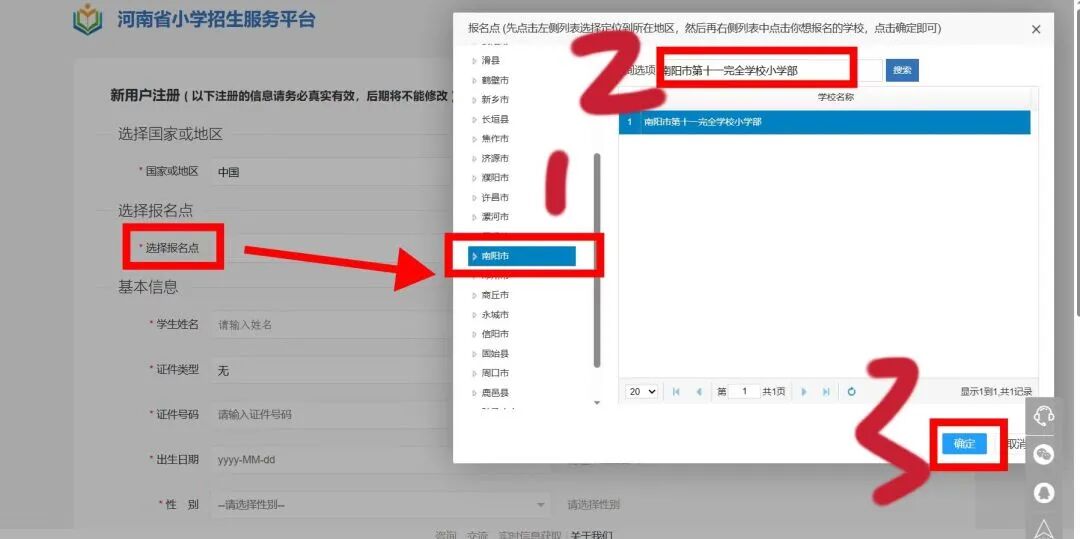
Task: Expand the 滑县 tree node
Action: pos(474,61)
